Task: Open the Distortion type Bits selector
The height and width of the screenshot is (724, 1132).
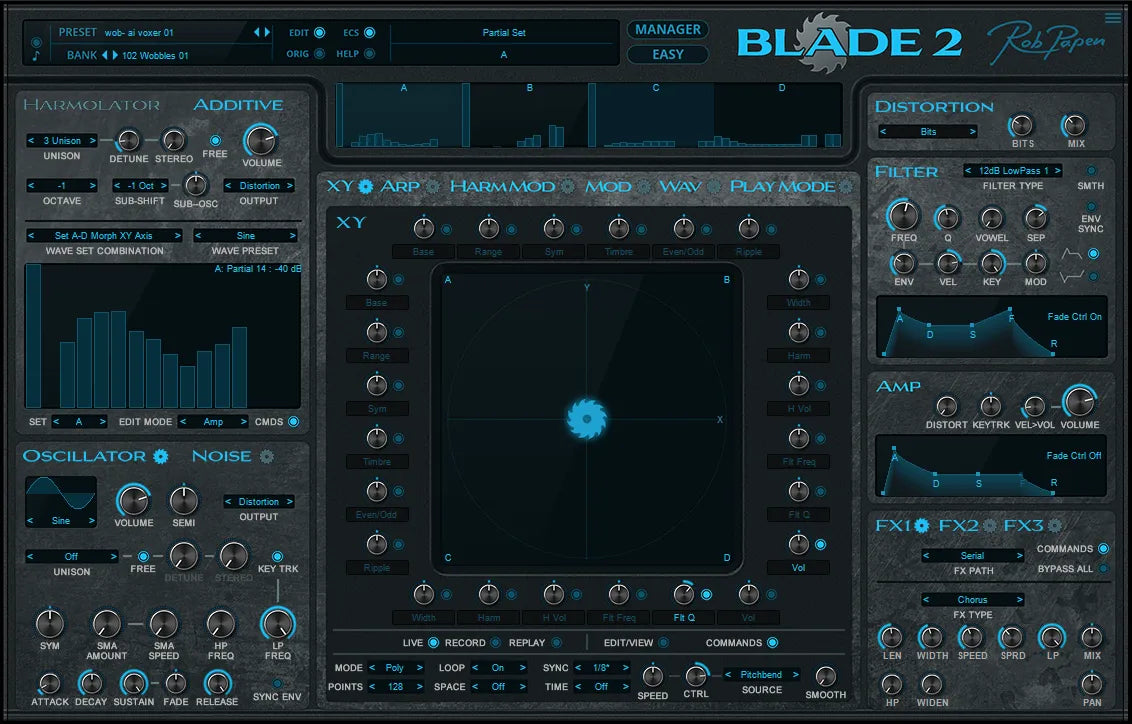Action: tap(928, 131)
